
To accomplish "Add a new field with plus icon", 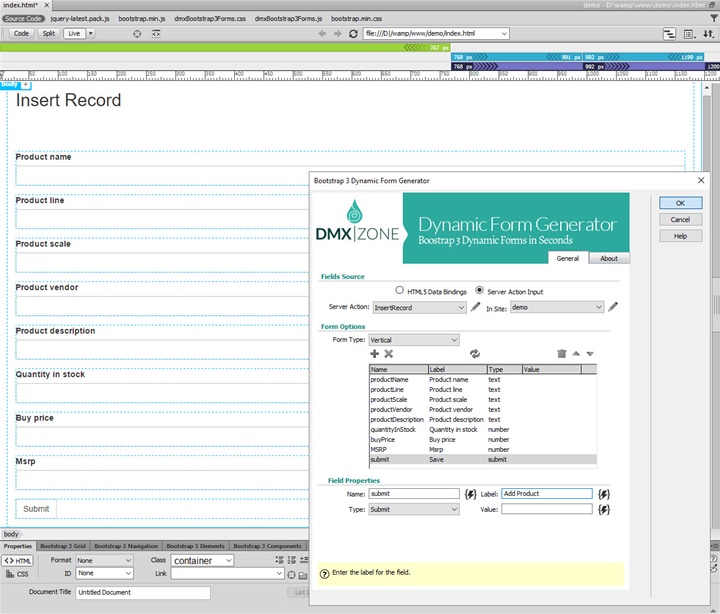I will tap(374, 353).
